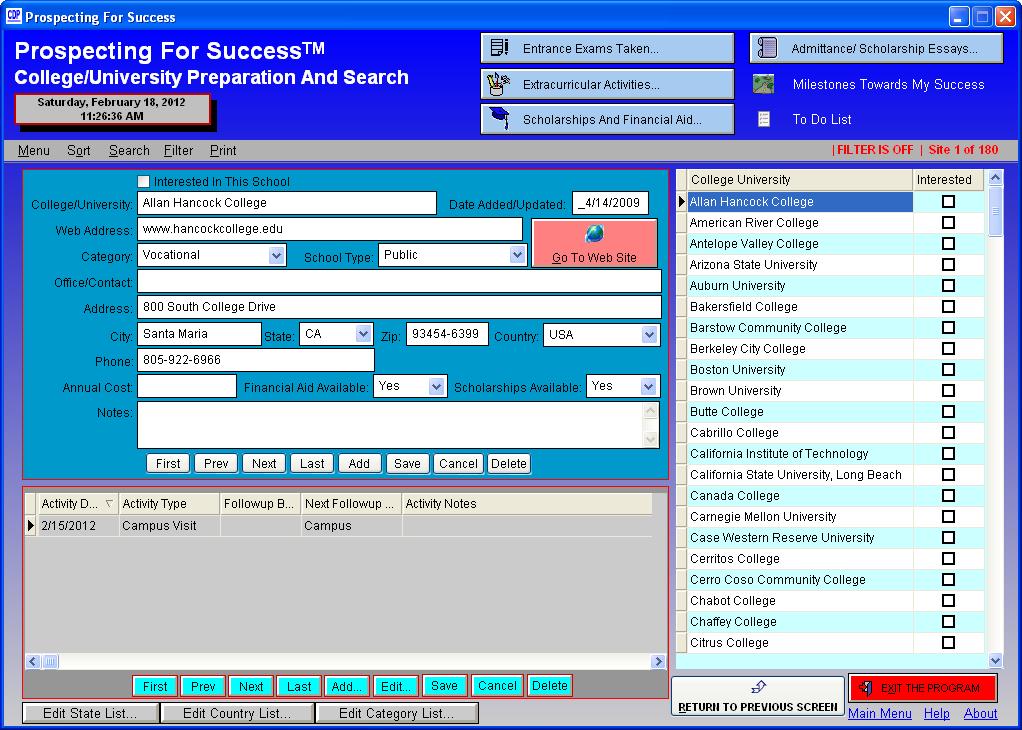The image size is (1022, 730).
Task: Check Interested In This School box
Action: 143,181
